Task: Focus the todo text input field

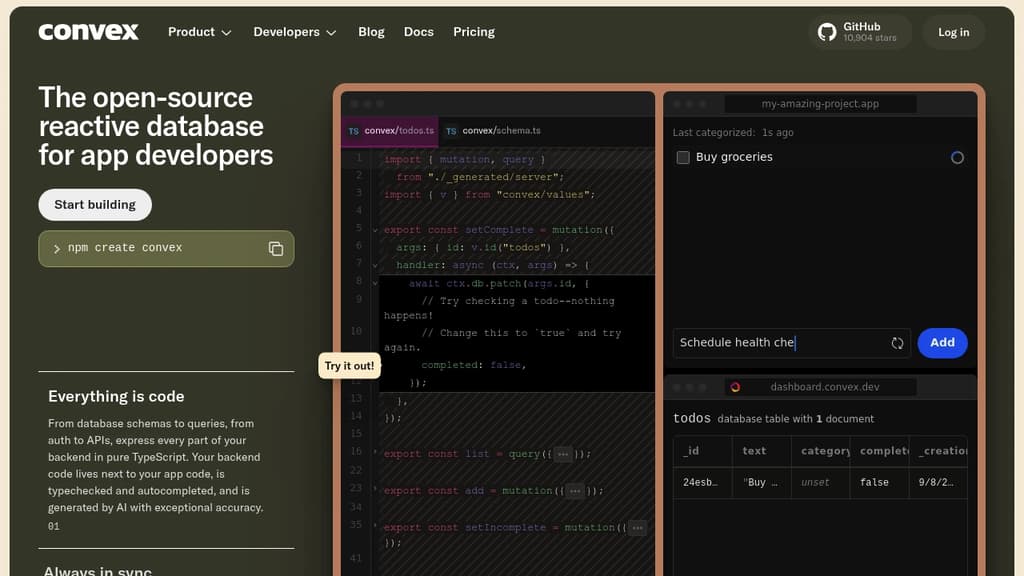Action: point(775,343)
